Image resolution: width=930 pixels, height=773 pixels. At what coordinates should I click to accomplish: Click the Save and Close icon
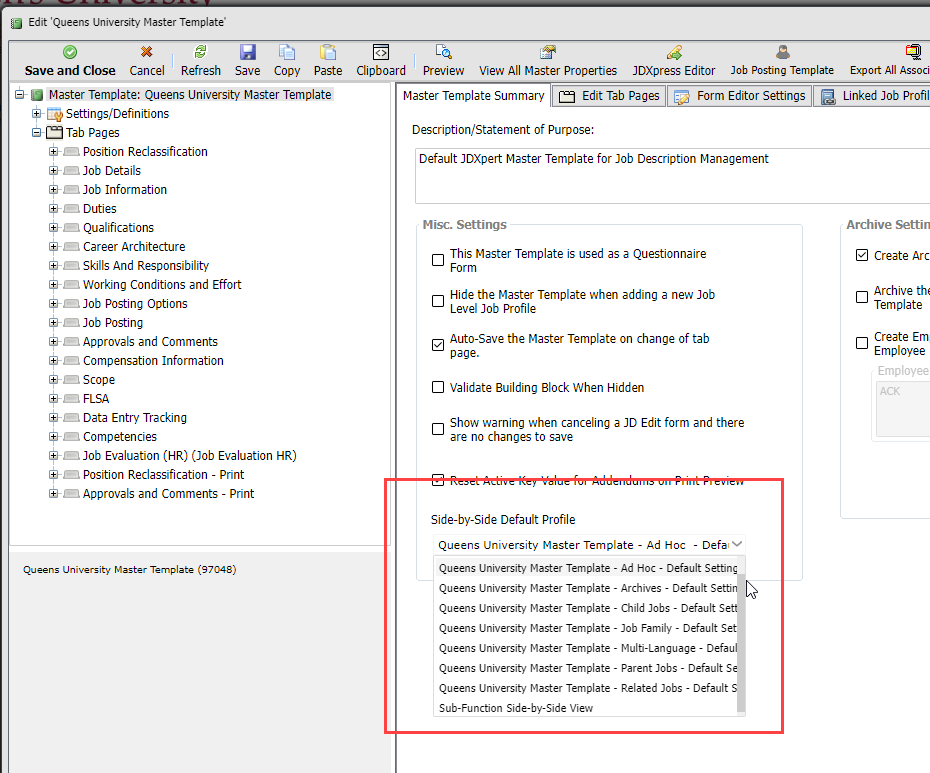pos(70,53)
